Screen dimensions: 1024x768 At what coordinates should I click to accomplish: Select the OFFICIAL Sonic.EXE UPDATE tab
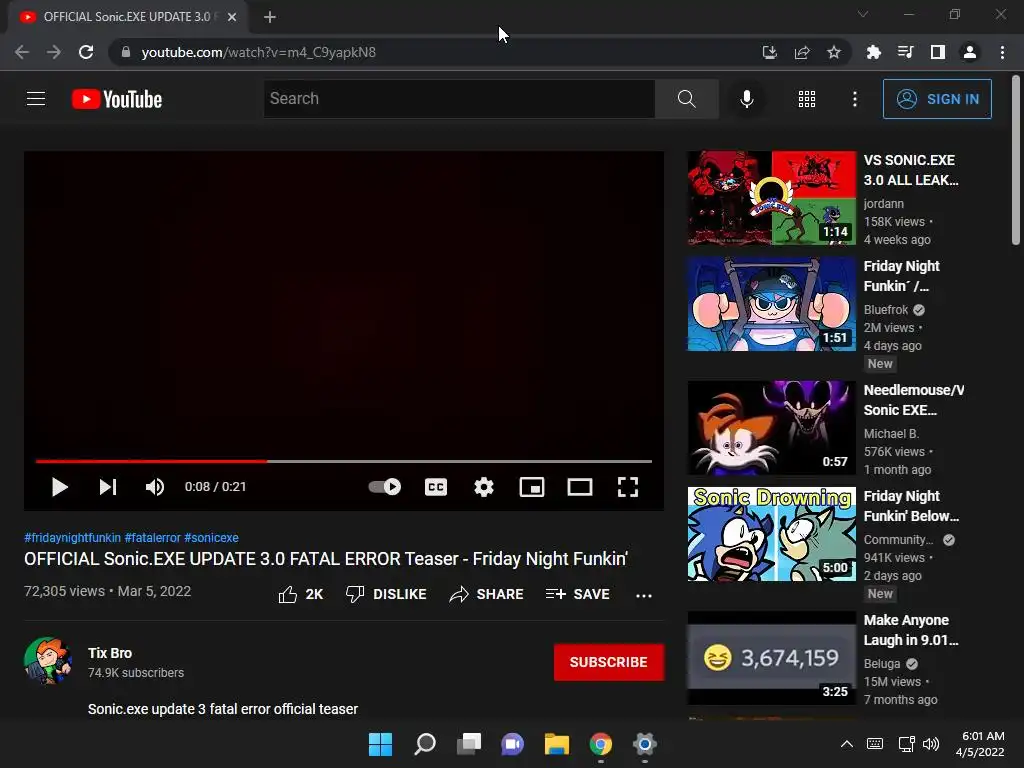(127, 17)
